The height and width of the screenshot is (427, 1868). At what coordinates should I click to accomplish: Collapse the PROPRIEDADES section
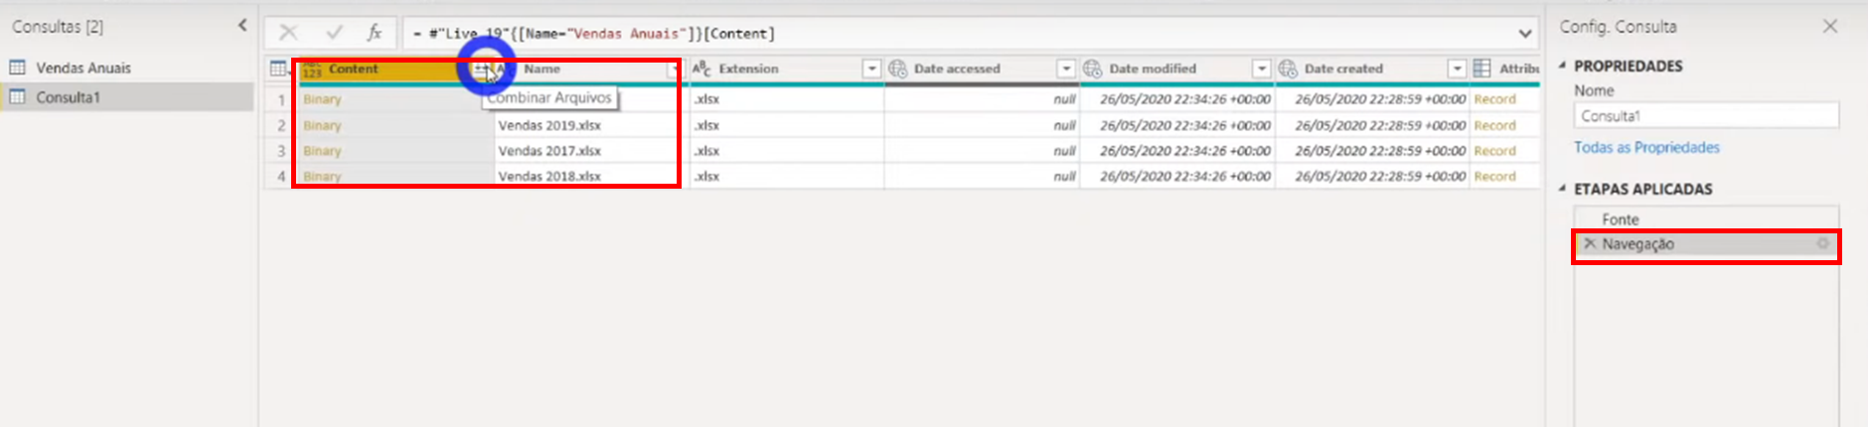(x=1563, y=66)
